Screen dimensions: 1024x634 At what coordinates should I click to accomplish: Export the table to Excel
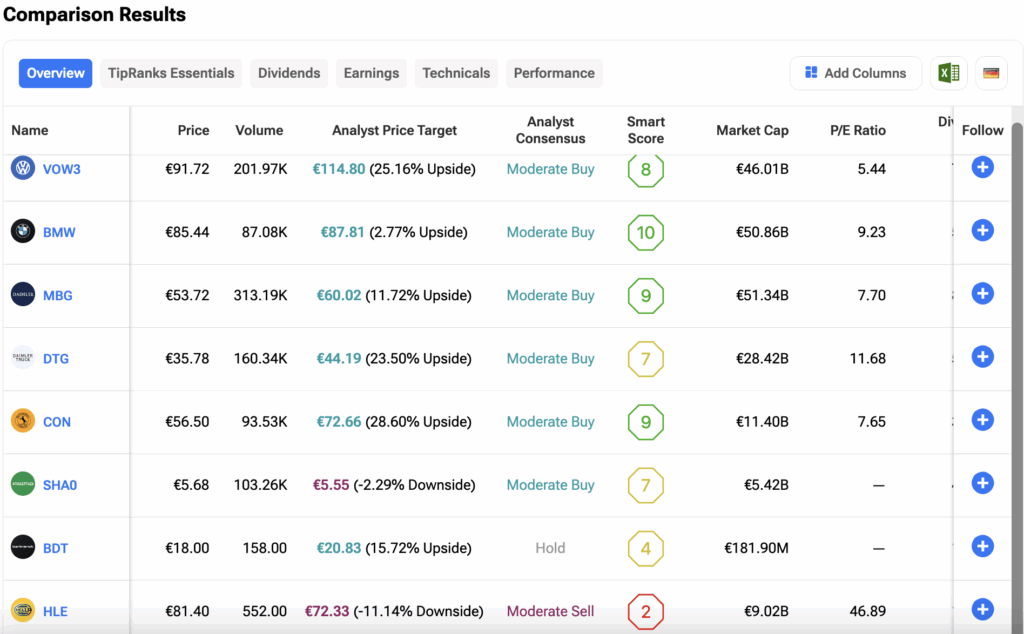(x=949, y=73)
